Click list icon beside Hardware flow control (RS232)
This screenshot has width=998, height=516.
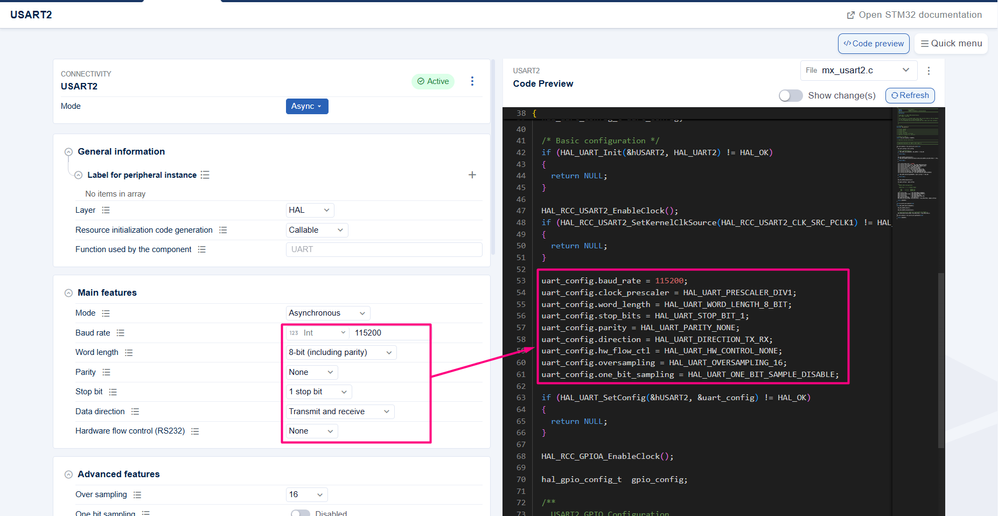[x=195, y=431]
